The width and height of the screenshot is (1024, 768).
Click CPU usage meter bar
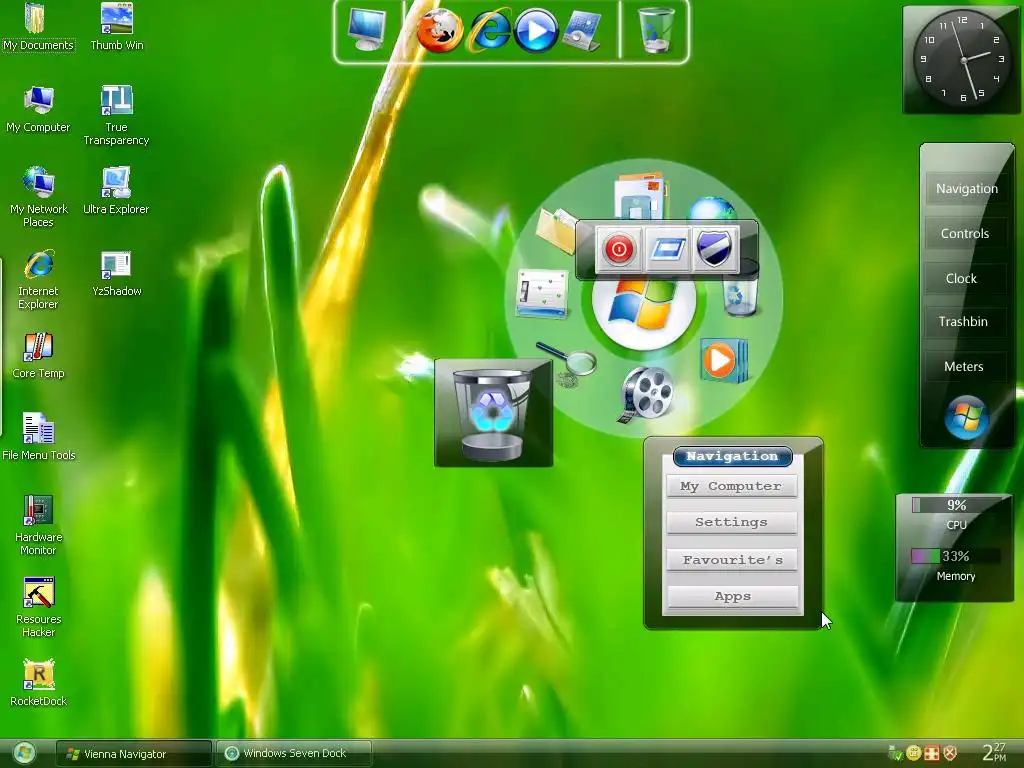(x=956, y=505)
